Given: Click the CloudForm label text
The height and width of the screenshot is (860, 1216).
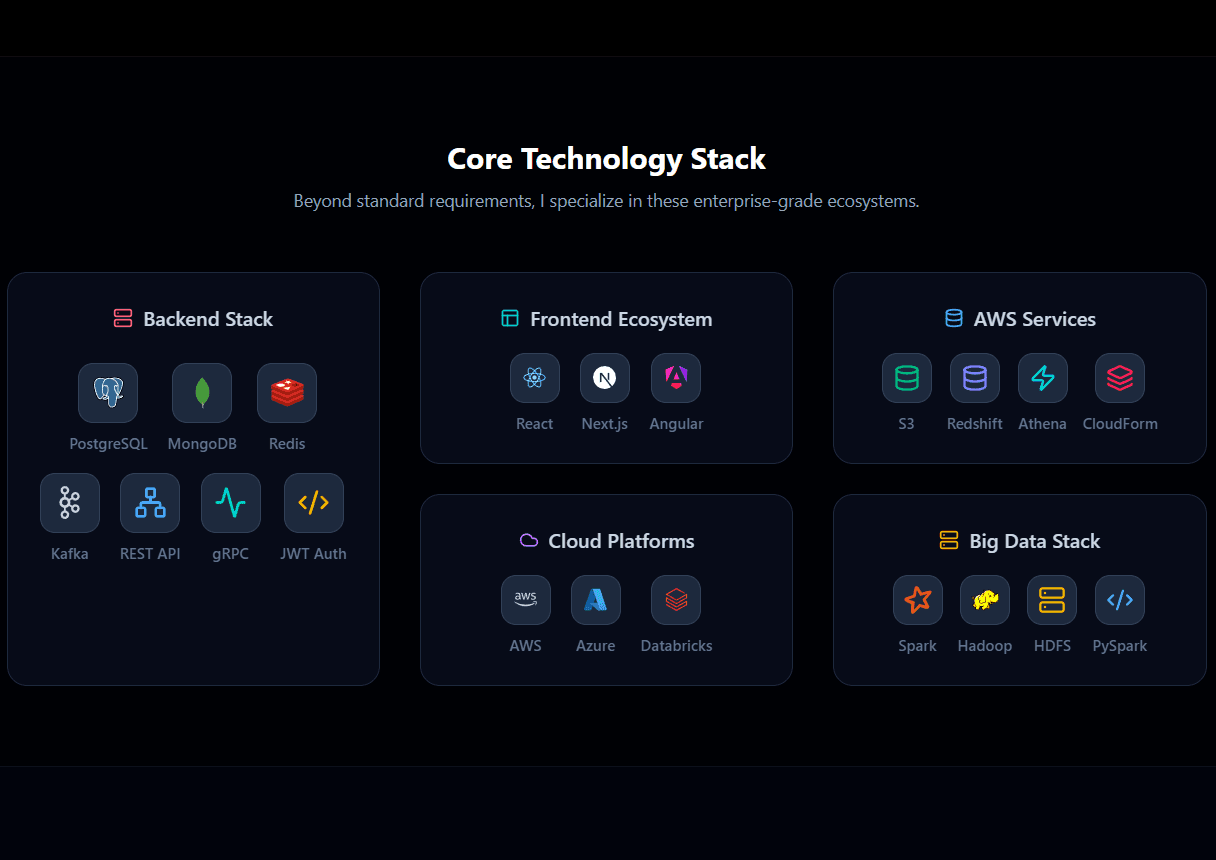Looking at the screenshot, I should click(1120, 424).
